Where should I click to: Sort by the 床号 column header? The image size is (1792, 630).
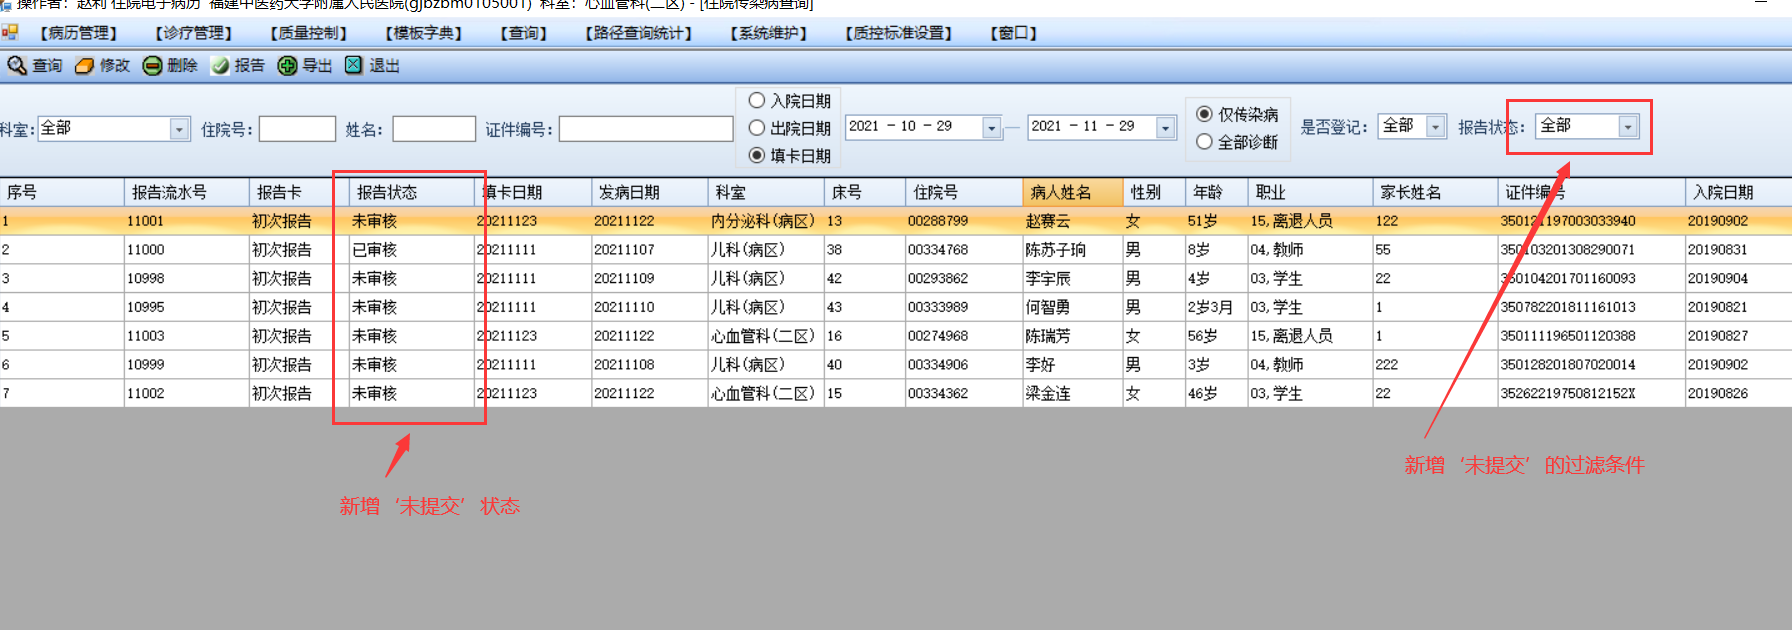pyautogui.click(x=865, y=192)
